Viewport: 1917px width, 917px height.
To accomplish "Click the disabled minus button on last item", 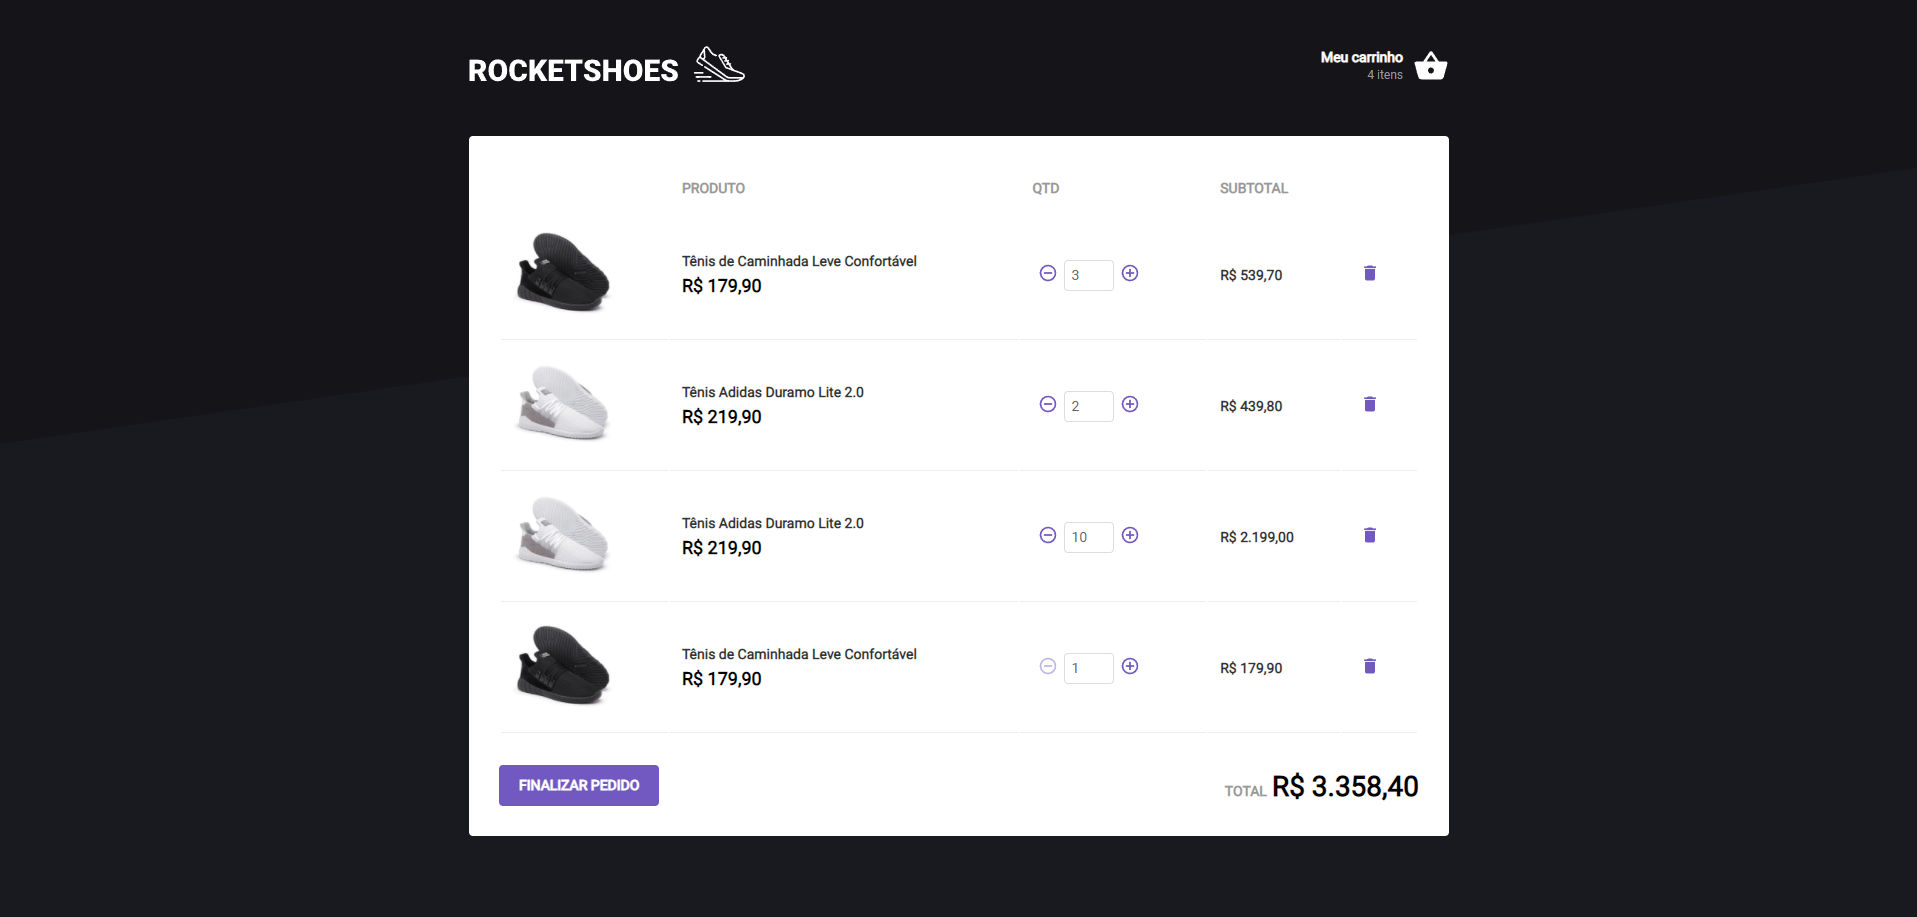I will click(1047, 667).
